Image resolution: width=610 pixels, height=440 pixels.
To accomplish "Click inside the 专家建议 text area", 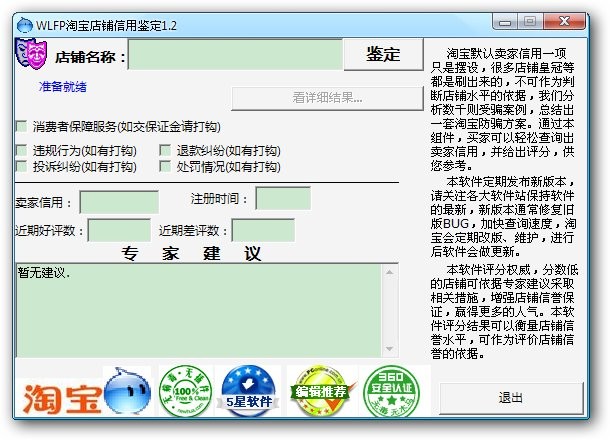I will point(198,310).
